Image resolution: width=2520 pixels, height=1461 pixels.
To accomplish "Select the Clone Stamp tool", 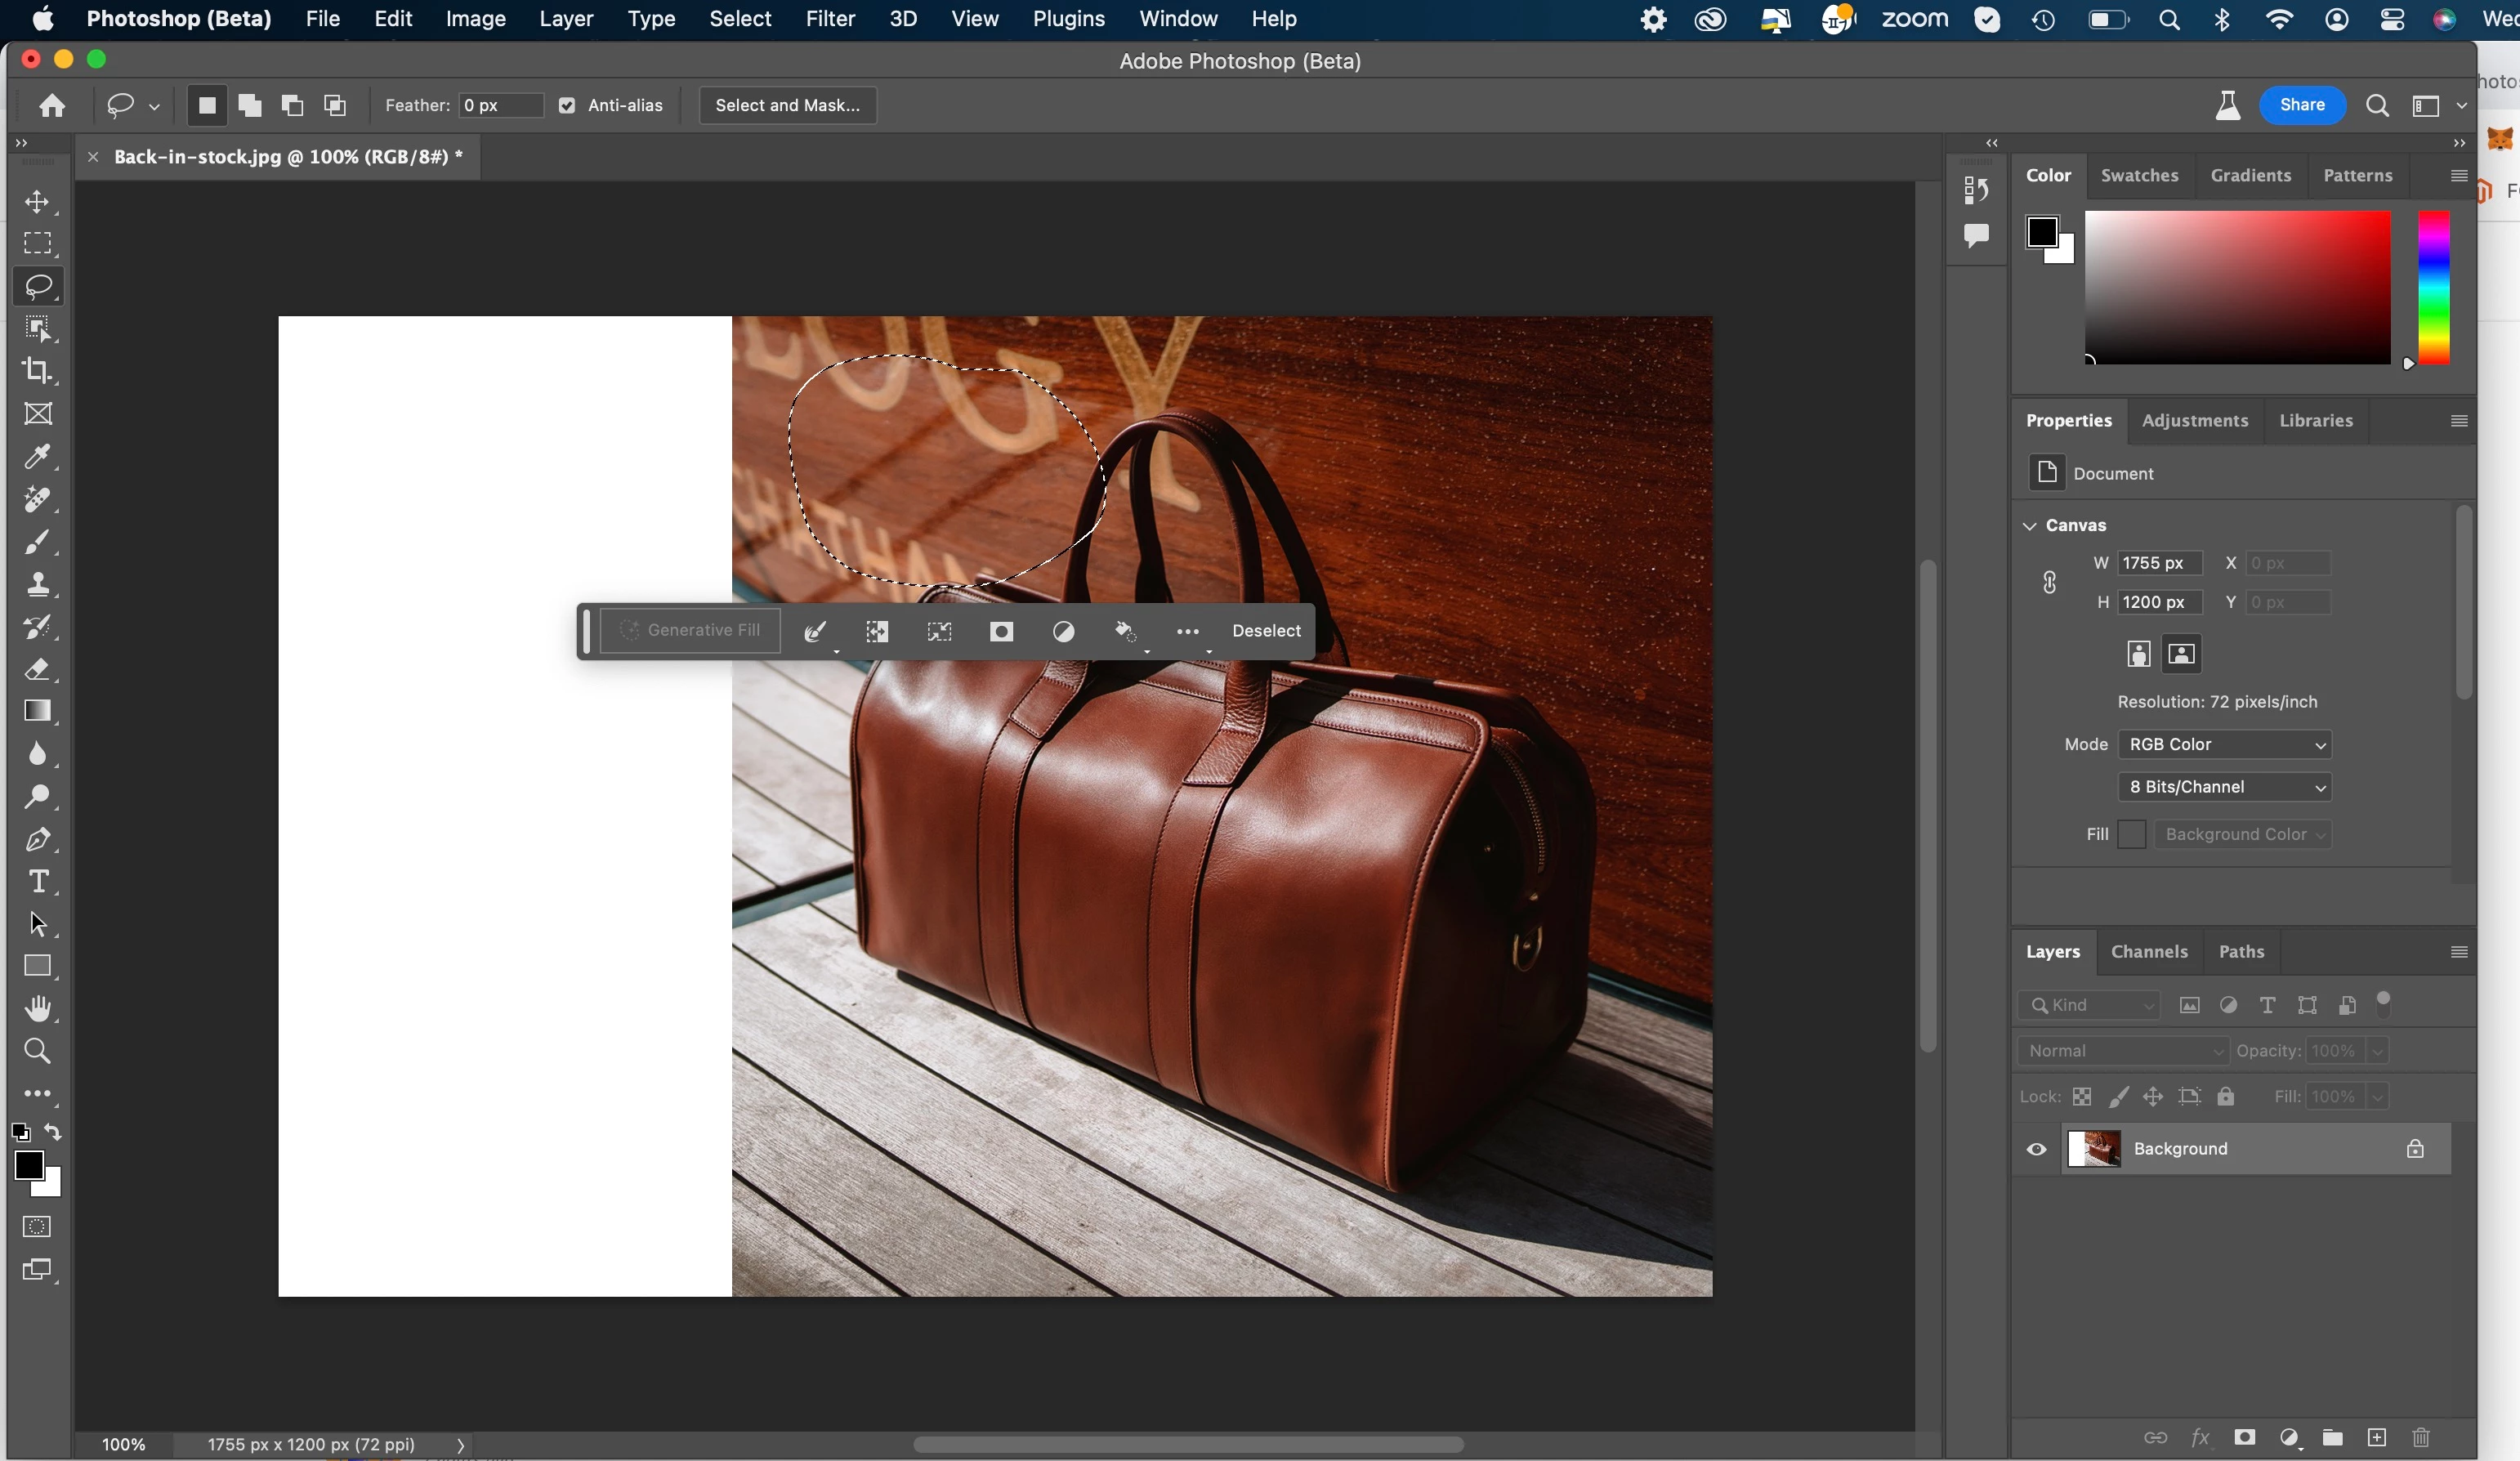I will 38,584.
